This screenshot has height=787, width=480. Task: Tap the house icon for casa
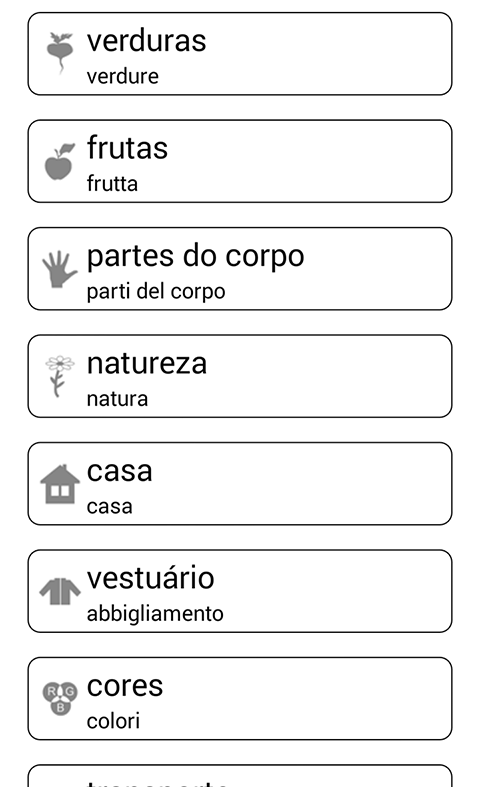(x=60, y=484)
